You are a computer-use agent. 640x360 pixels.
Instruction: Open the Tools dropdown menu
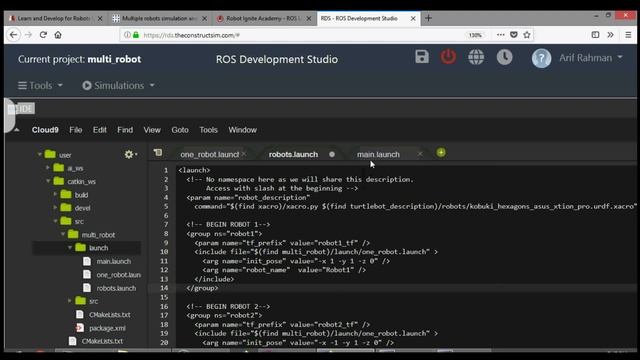(x=40, y=85)
